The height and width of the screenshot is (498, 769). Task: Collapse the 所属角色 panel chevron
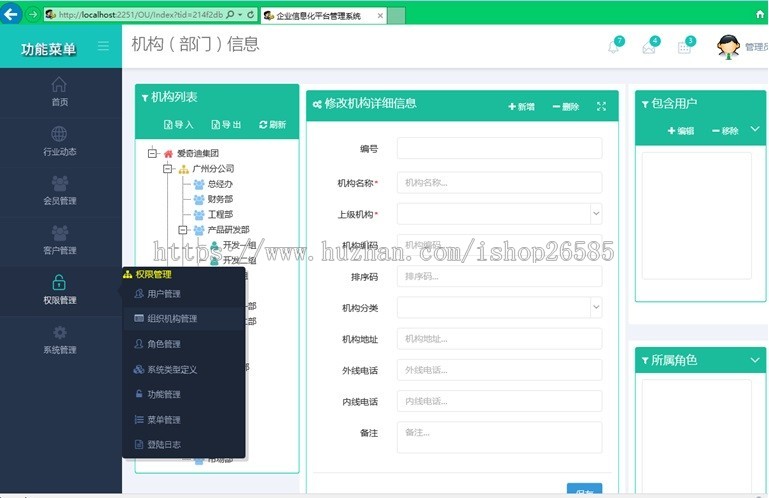(x=755, y=360)
